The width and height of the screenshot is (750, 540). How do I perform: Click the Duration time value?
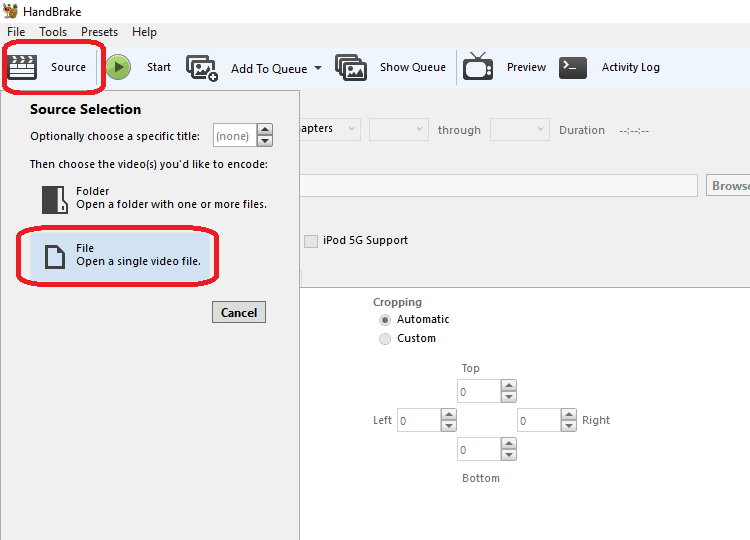(634, 131)
